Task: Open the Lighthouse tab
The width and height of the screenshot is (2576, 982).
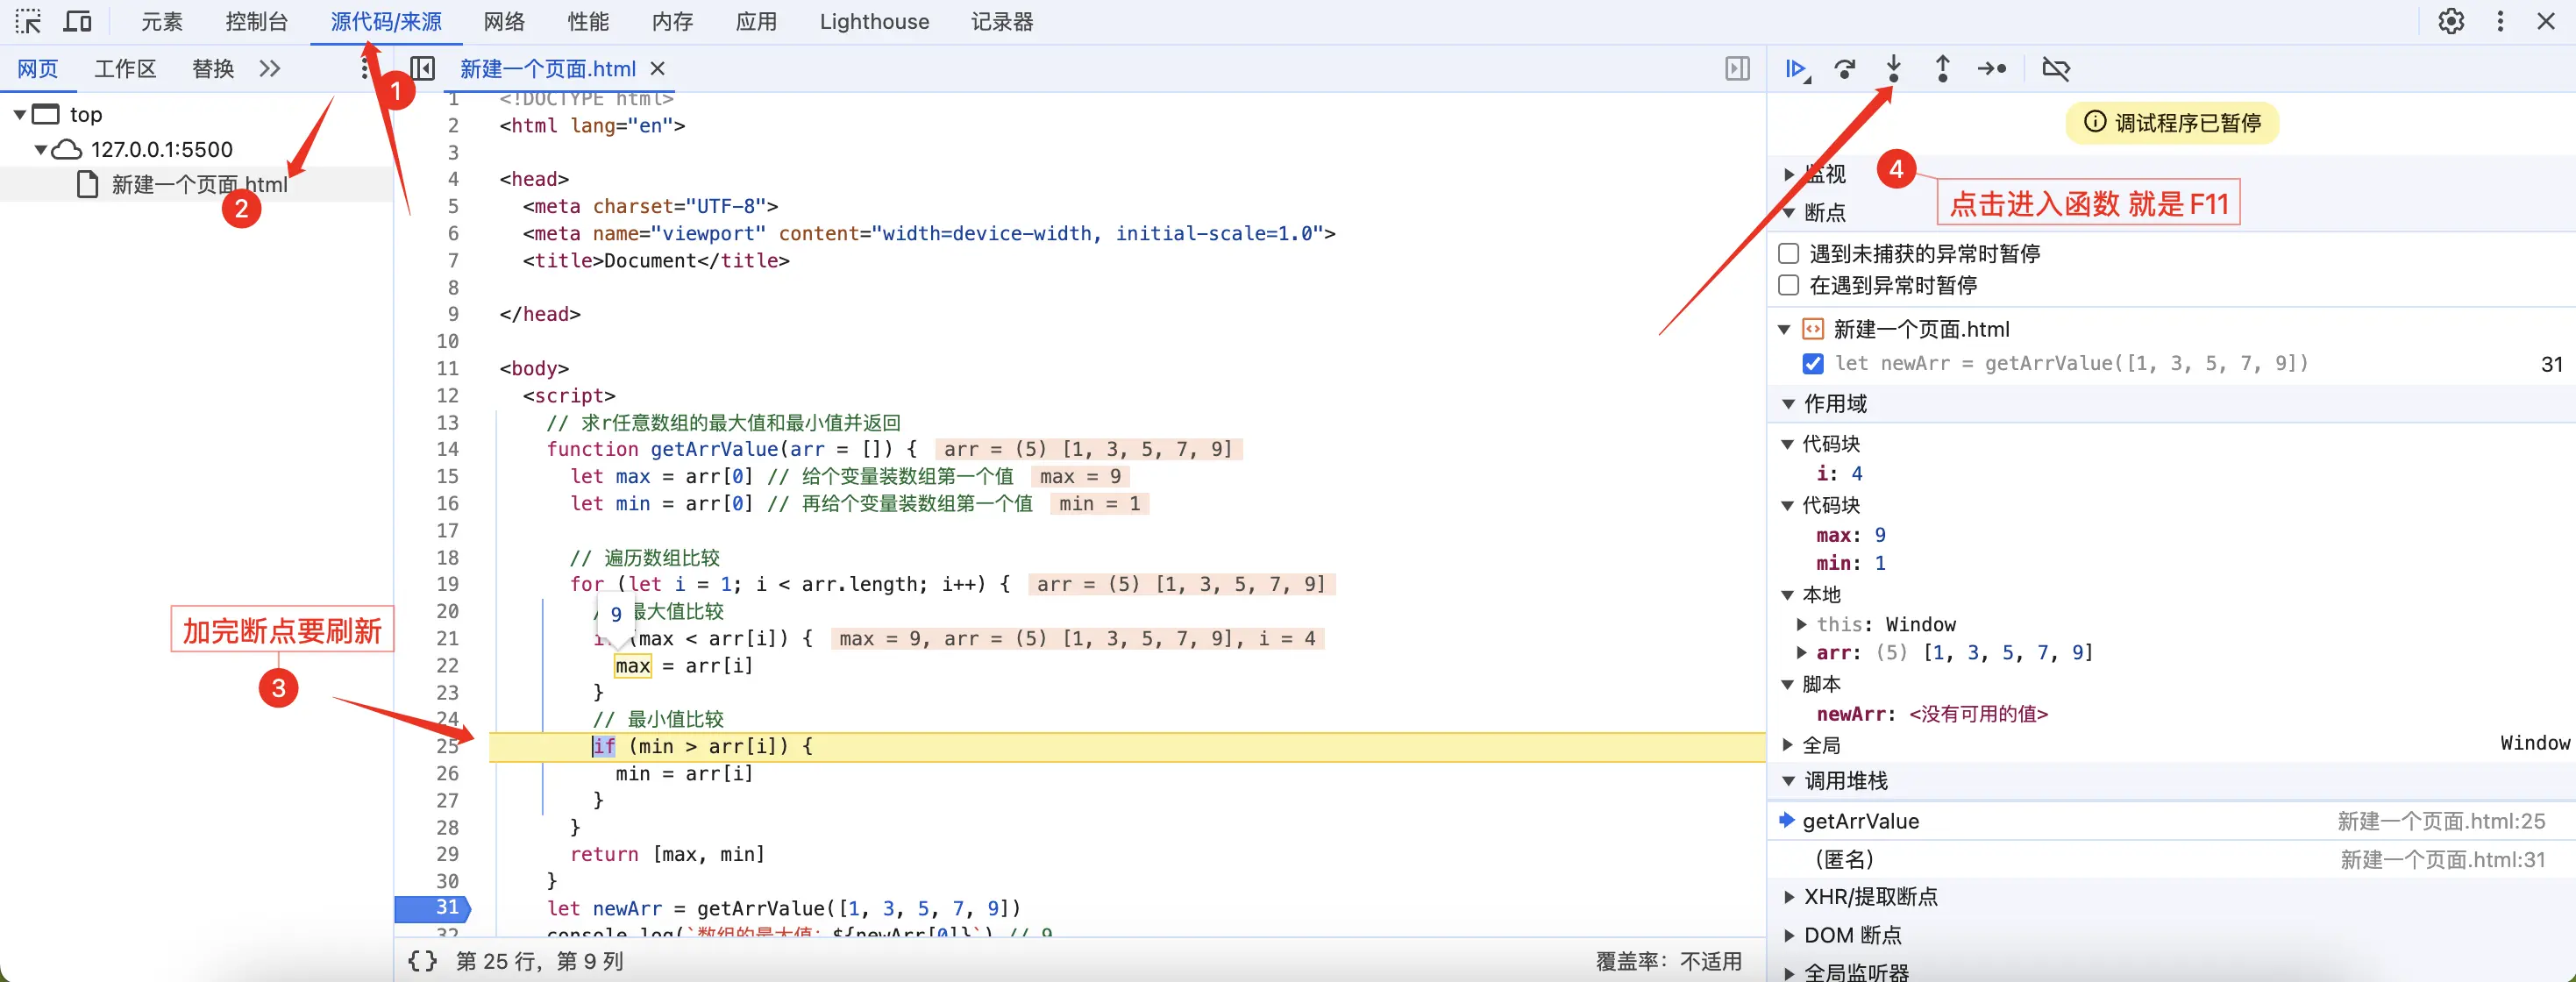Action: click(874, 21)
